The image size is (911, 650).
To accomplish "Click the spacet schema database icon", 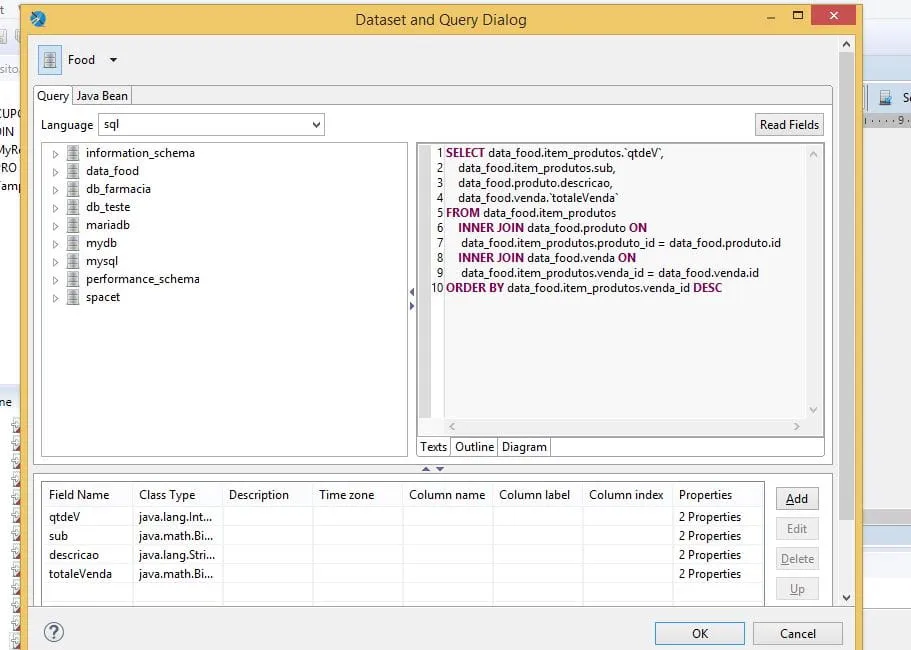I will click(x=73, y=297).
